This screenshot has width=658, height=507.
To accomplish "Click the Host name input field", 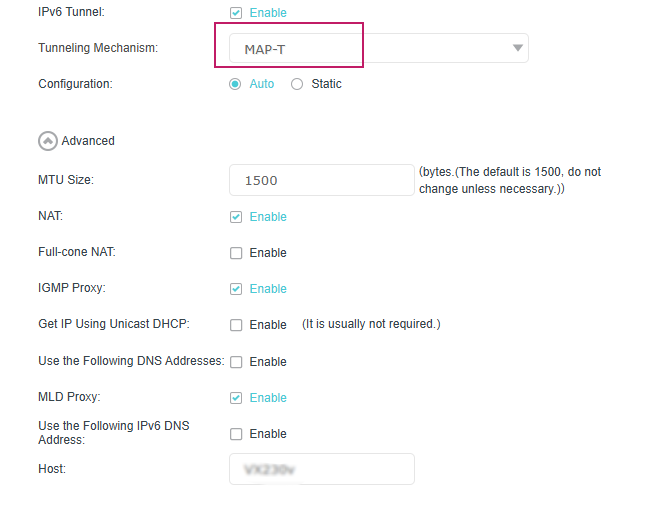I will coord(322,469).
